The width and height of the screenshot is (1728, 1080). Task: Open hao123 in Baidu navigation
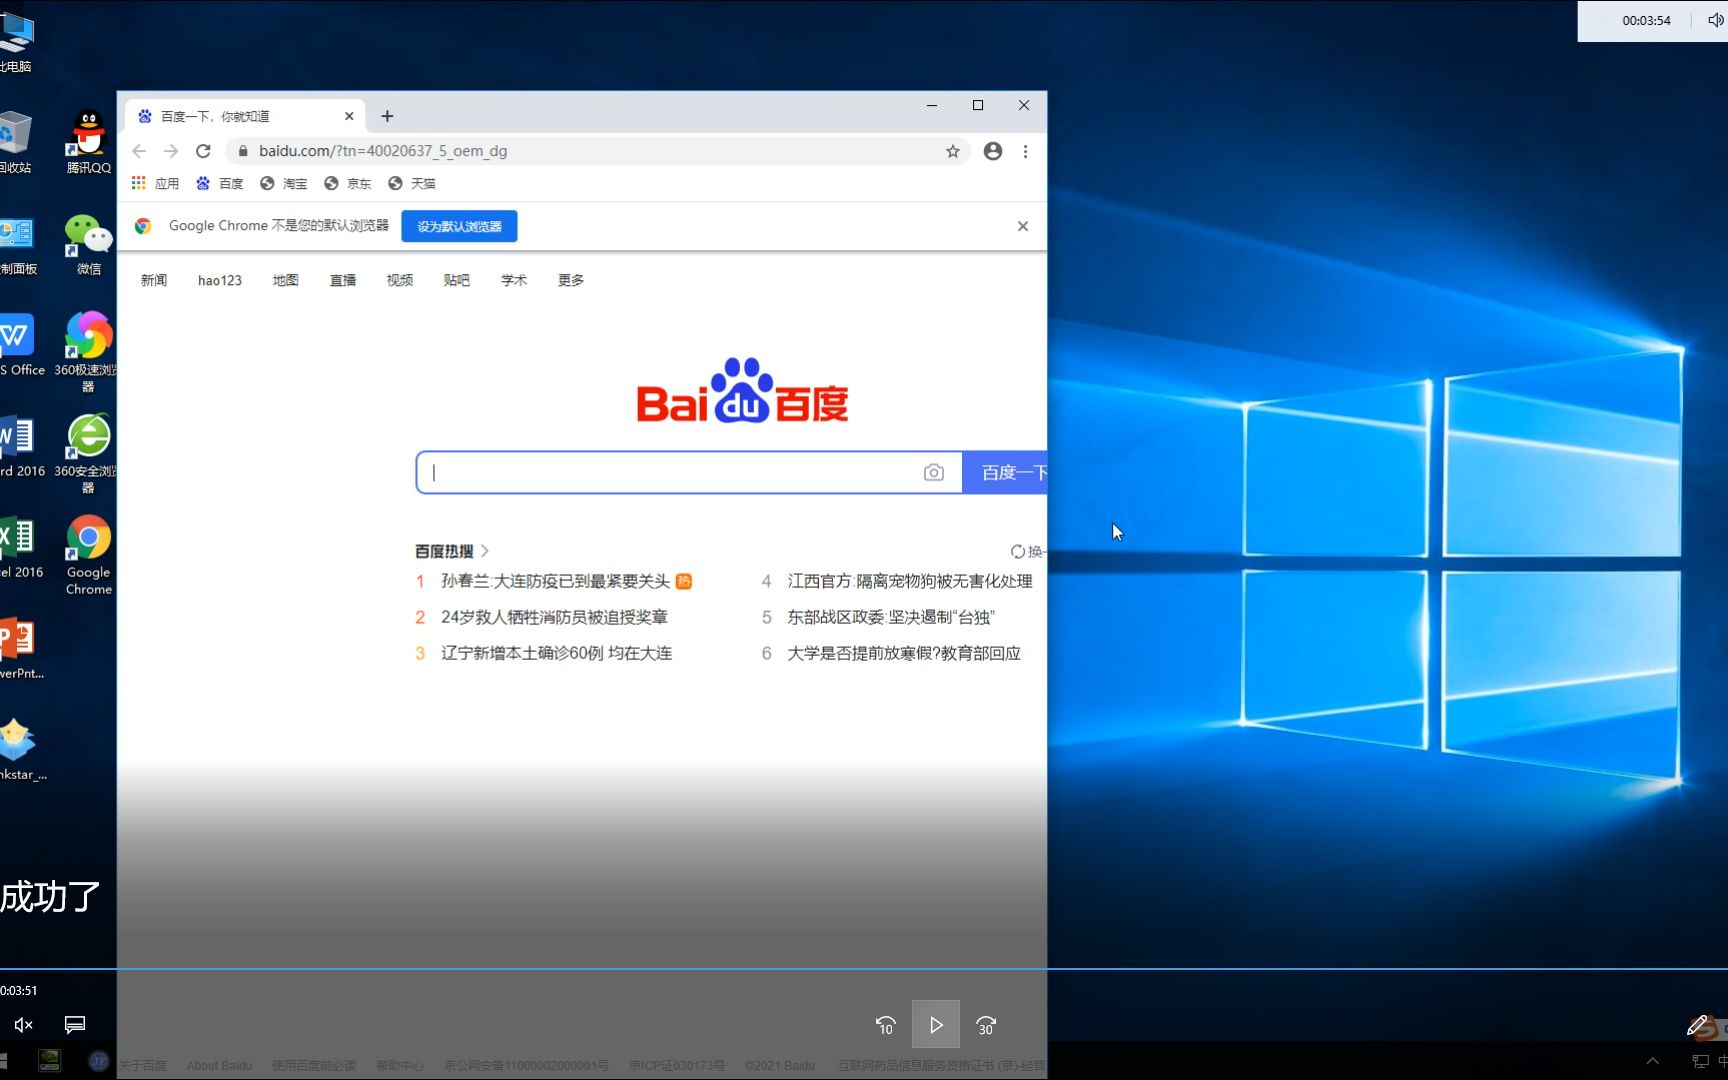220,280
